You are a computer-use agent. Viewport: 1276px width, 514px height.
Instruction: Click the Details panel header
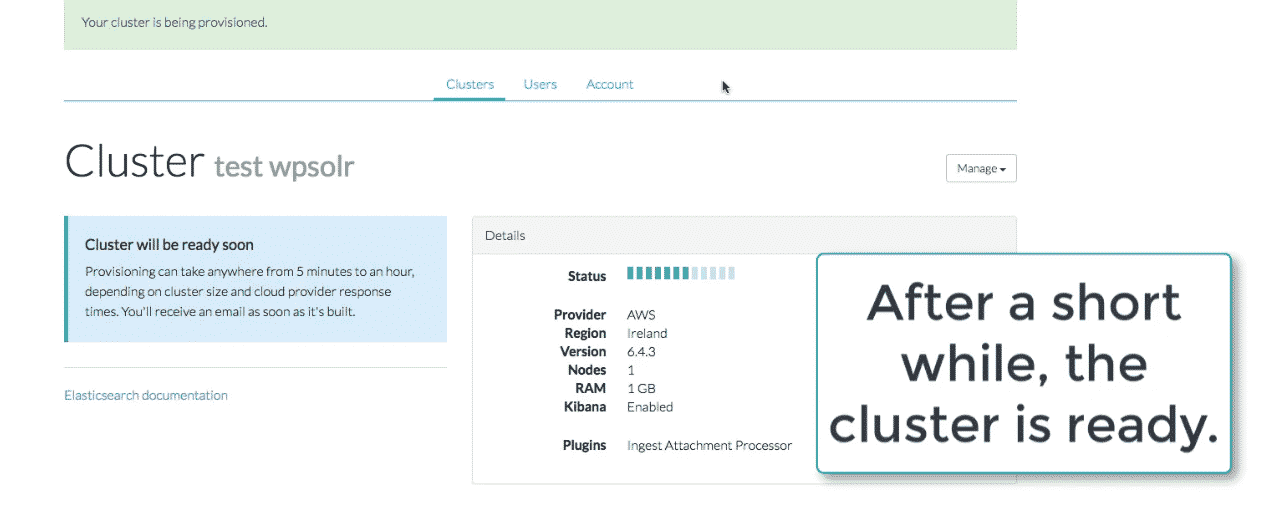click(744, 236)
